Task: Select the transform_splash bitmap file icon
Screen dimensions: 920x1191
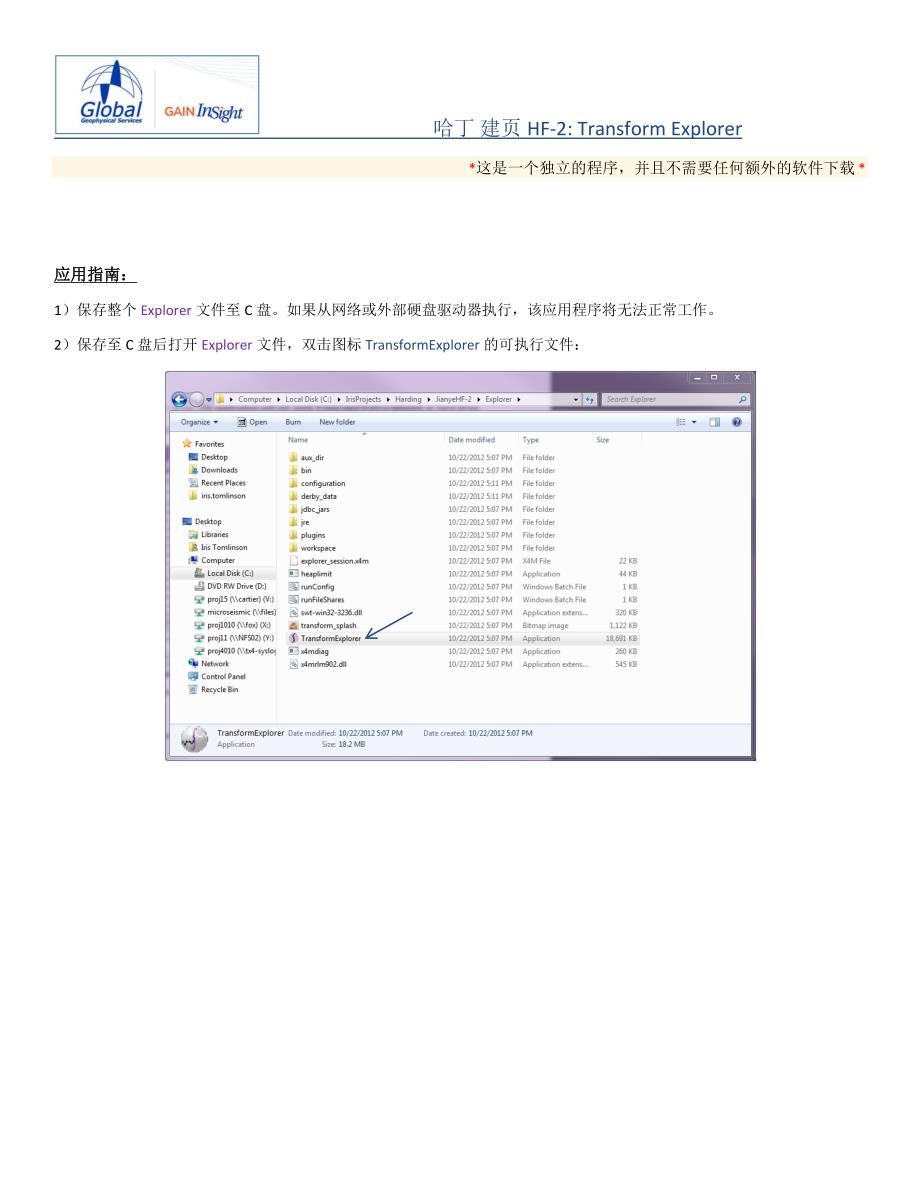Action: (x=294, y=625)
